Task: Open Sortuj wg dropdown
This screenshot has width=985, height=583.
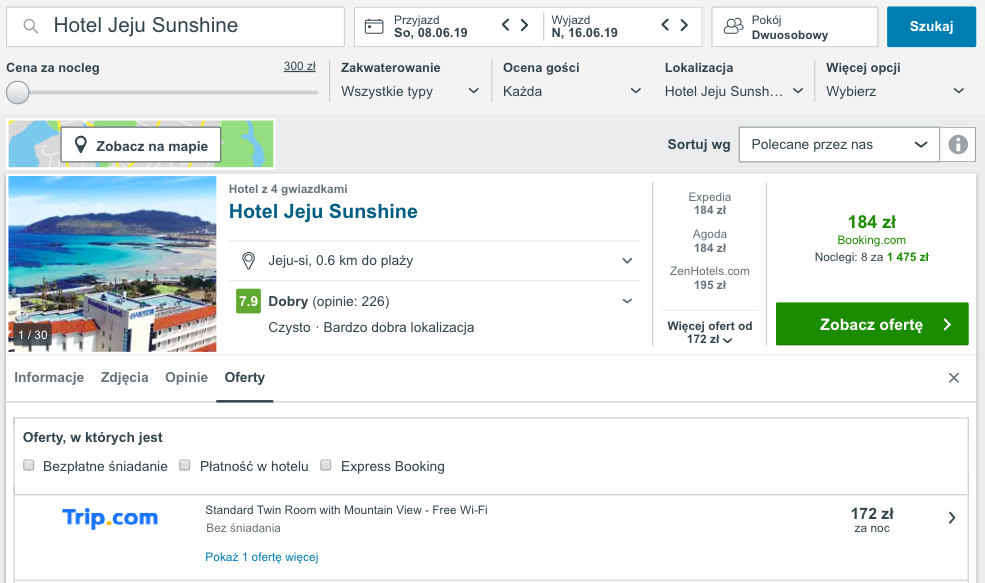Action: 839,144
